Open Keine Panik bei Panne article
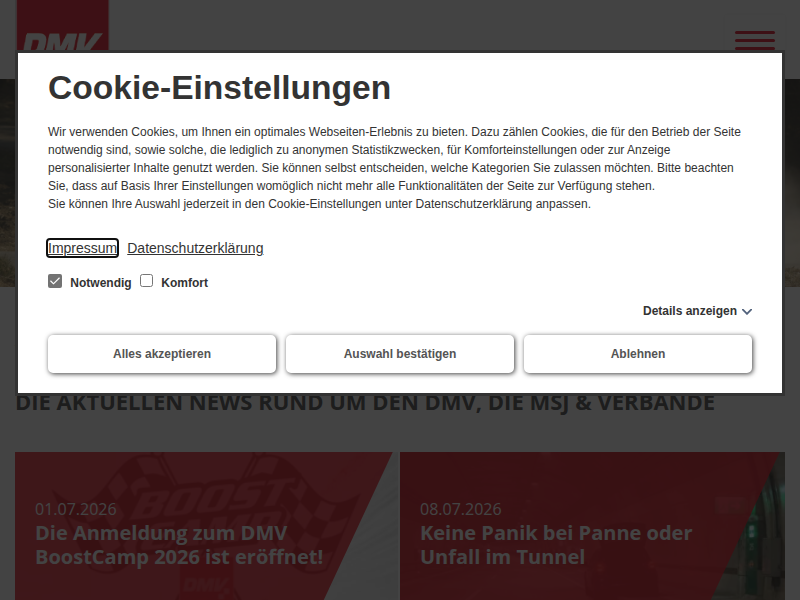The width and height of the screenshot is (800, 600). (x=556, y=545)
